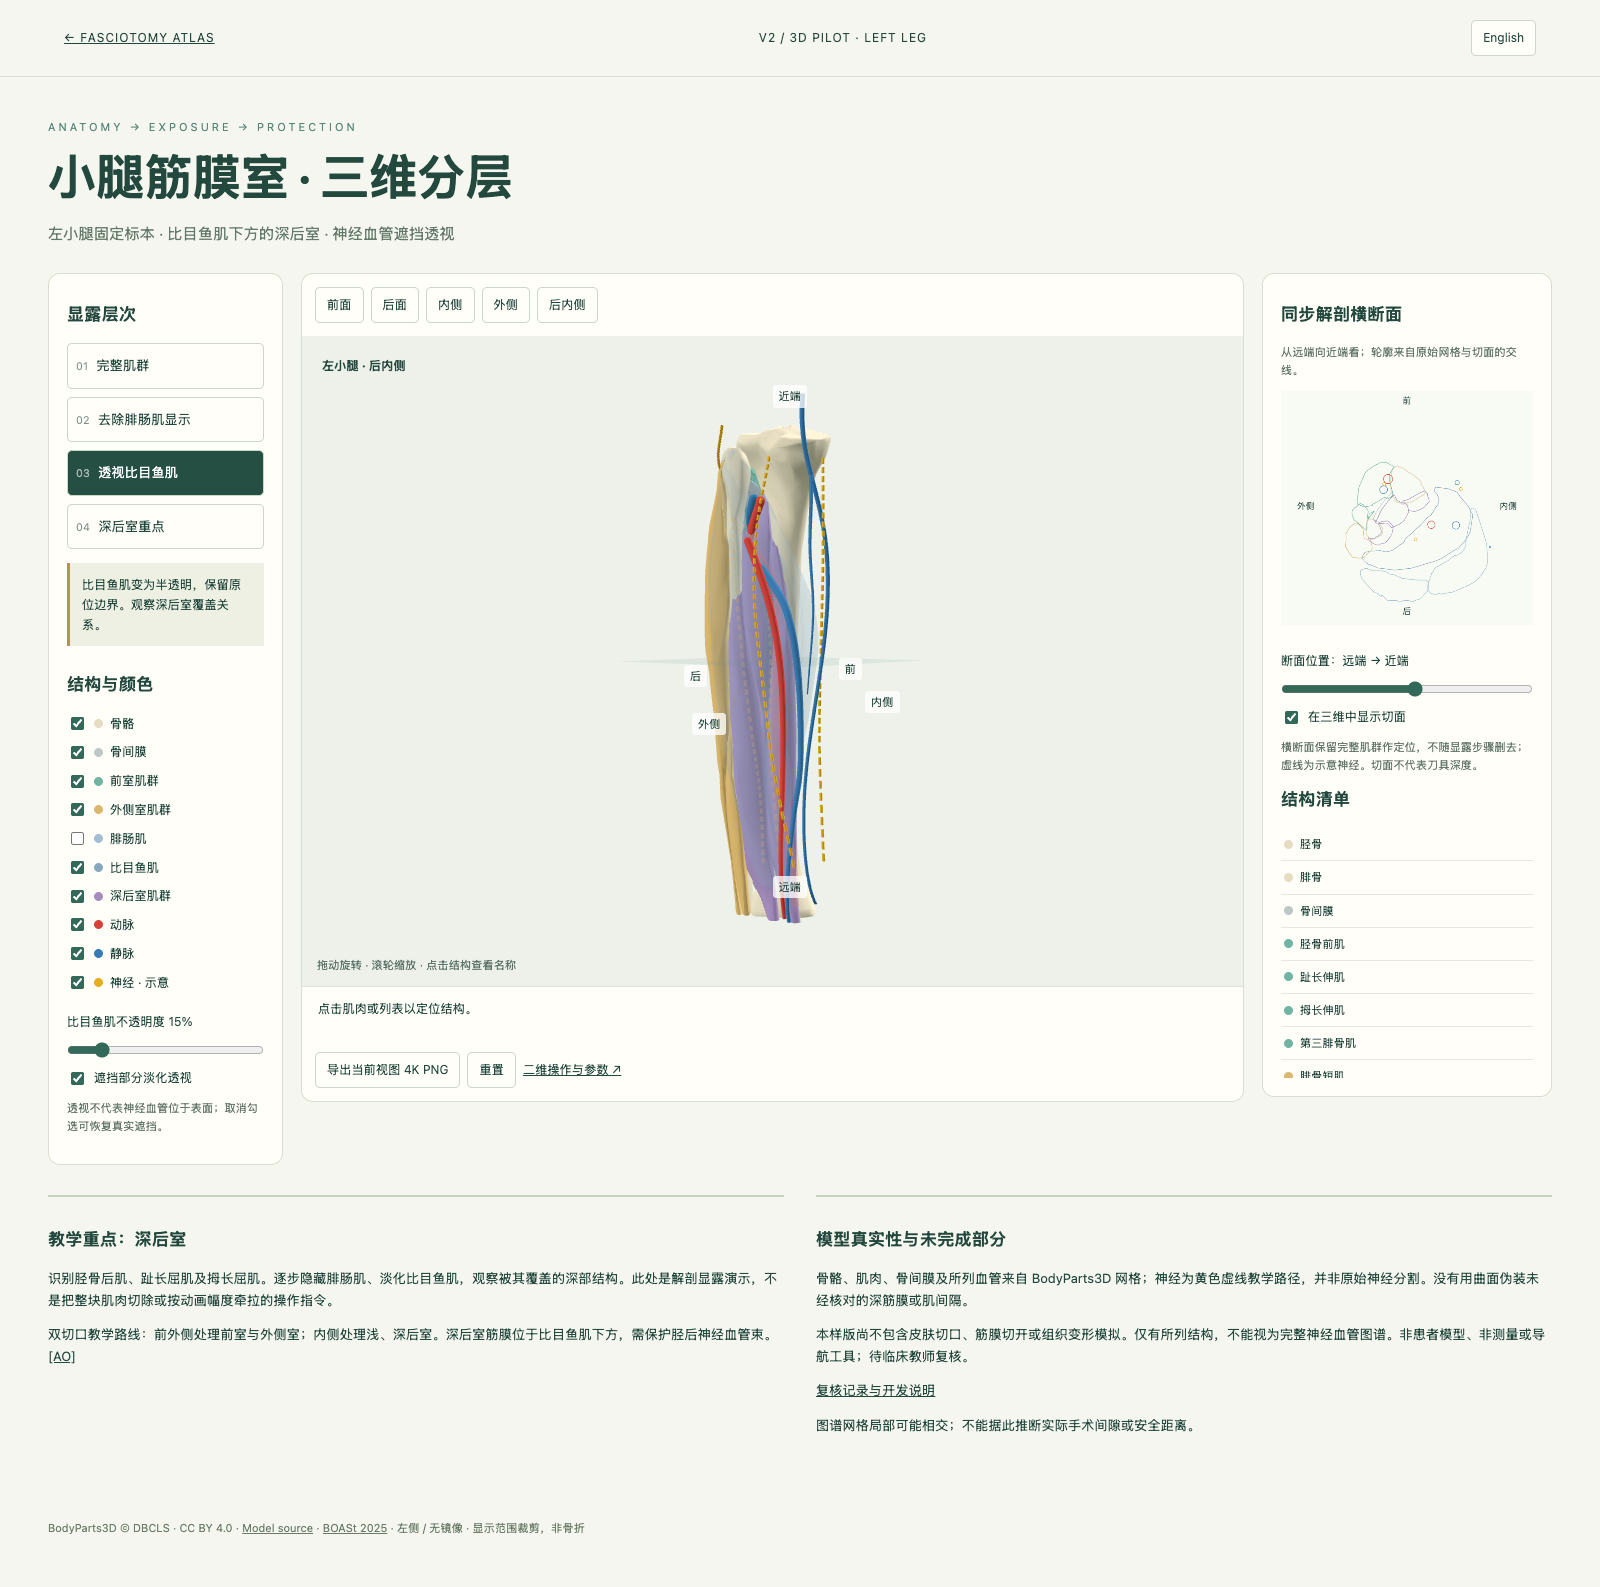Image resolution: width=1600 pixels, height=1587 pixels.
Task: Open the BOASt 2025 footer link
Action: click(355, 1528)
